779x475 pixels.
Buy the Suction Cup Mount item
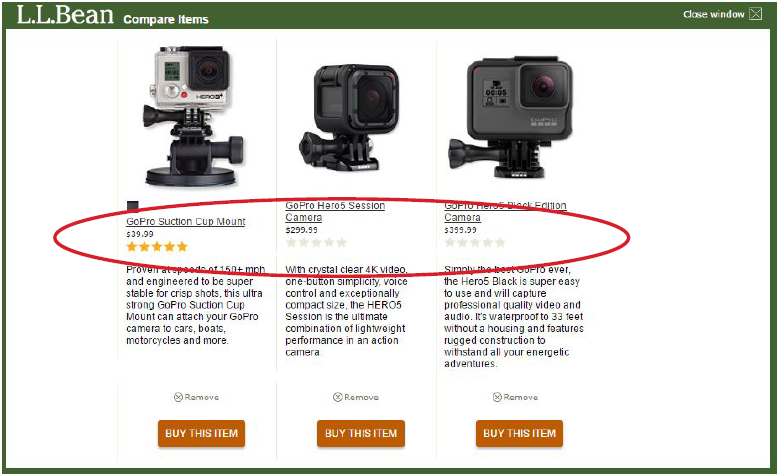[202, 433]
